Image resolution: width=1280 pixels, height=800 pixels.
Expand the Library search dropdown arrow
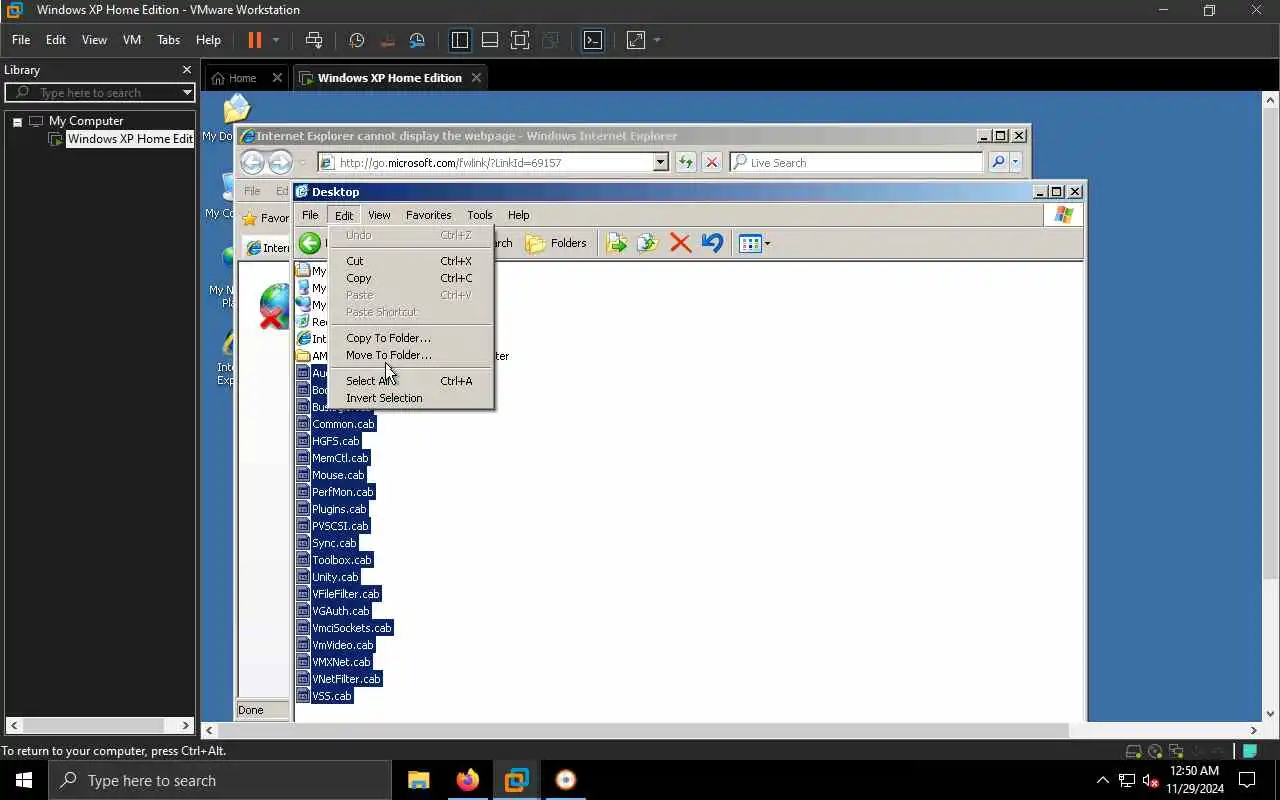pyautogui.click(x=187, y=93)
